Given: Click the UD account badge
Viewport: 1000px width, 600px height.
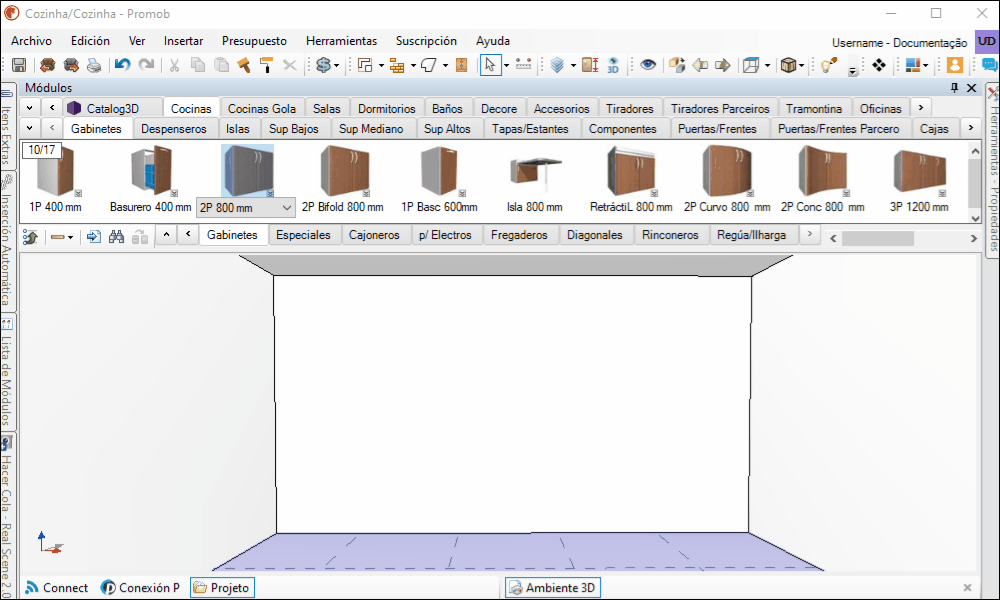Looking at the screenshot, I should [x=987, y=41].
